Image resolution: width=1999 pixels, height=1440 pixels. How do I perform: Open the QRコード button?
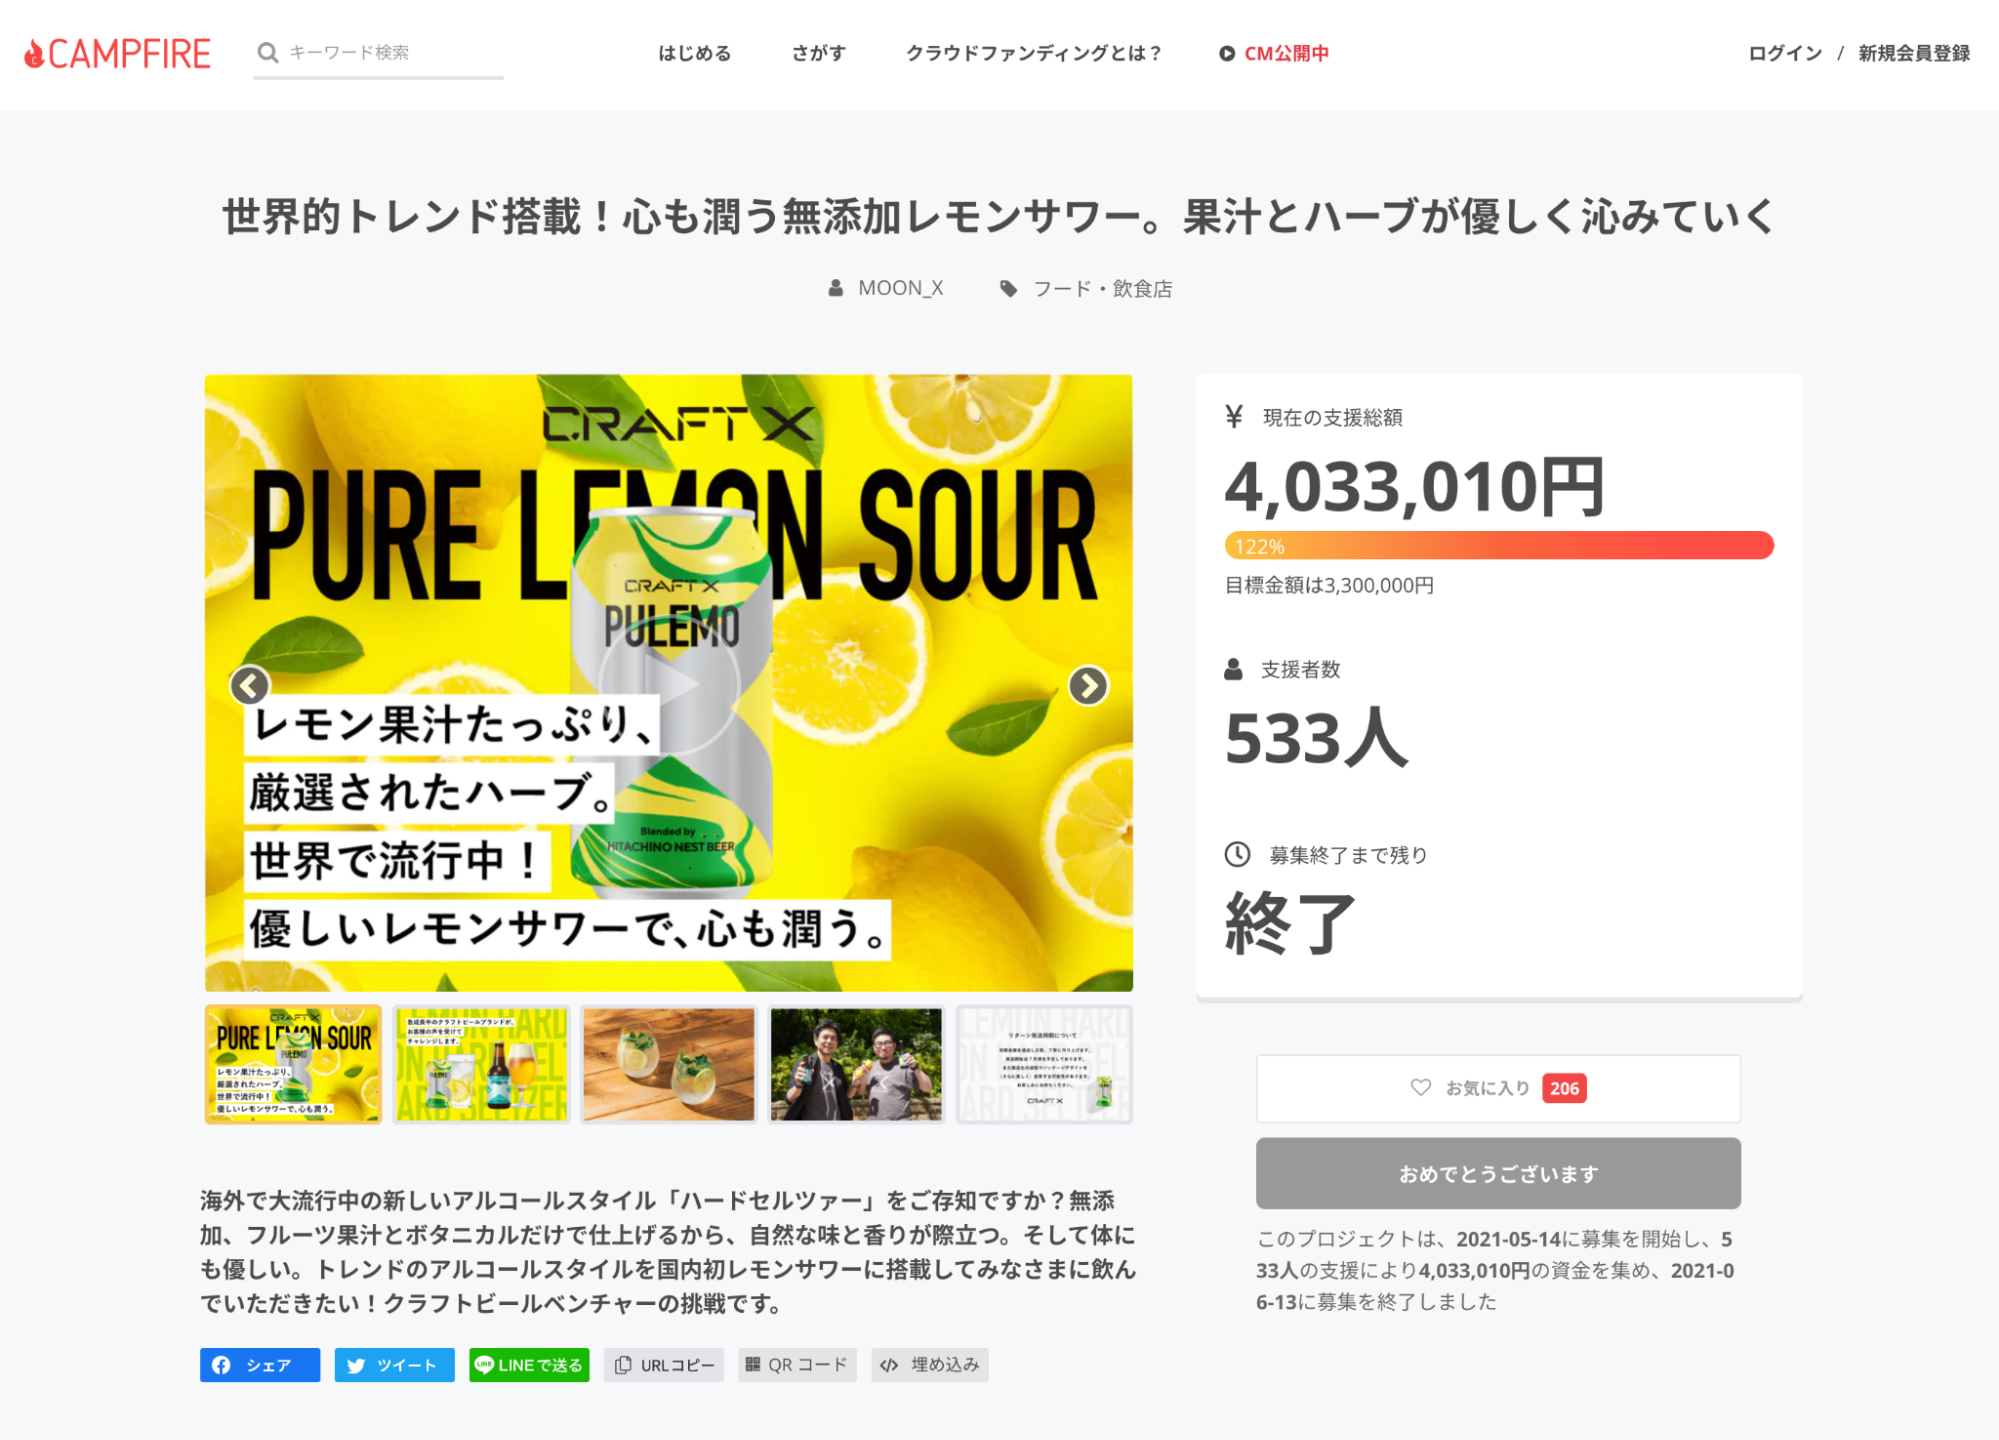[x=797, y=1365]
